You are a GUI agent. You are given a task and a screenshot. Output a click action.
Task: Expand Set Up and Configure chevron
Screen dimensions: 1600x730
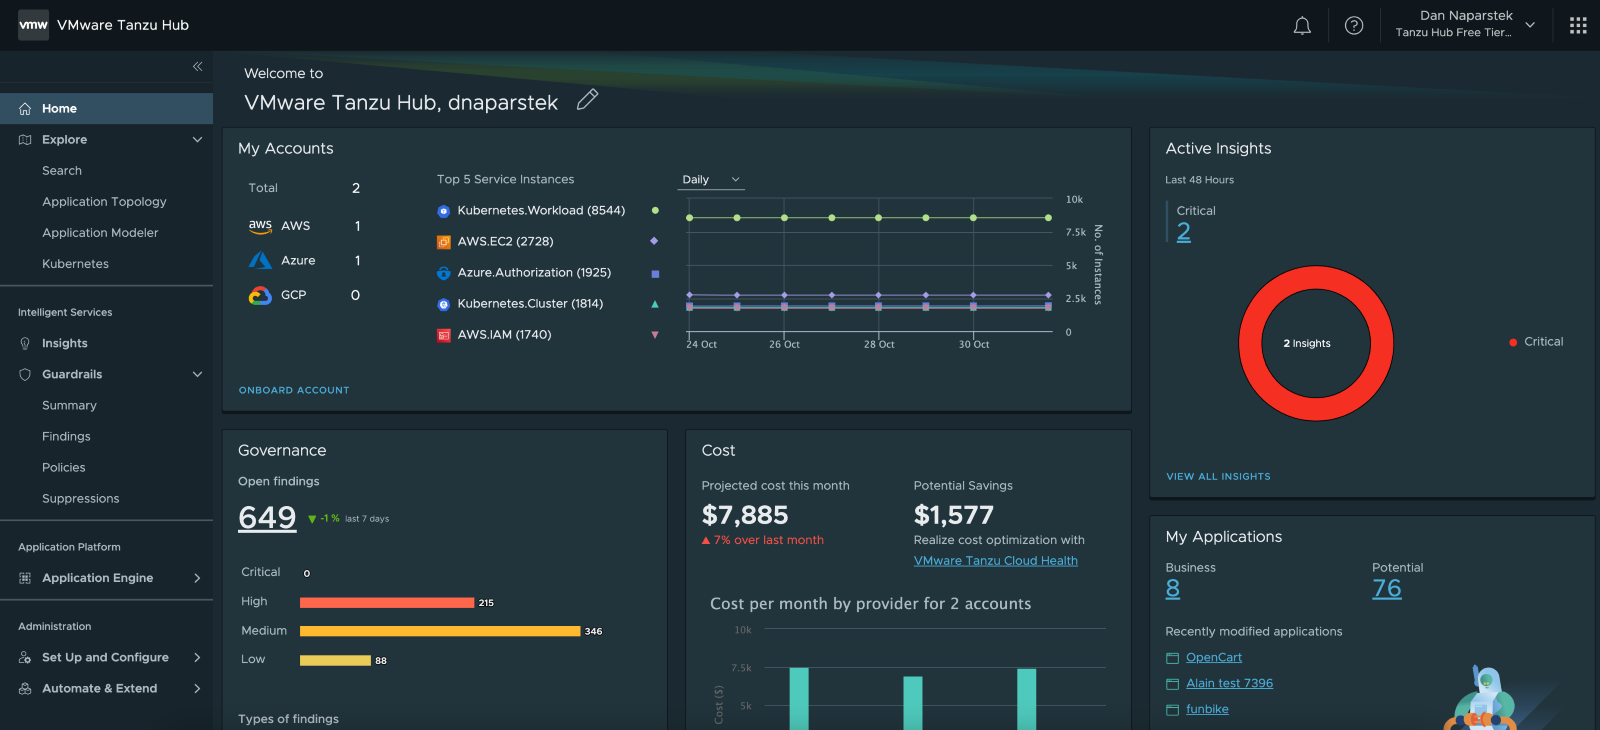click(197, 658)
